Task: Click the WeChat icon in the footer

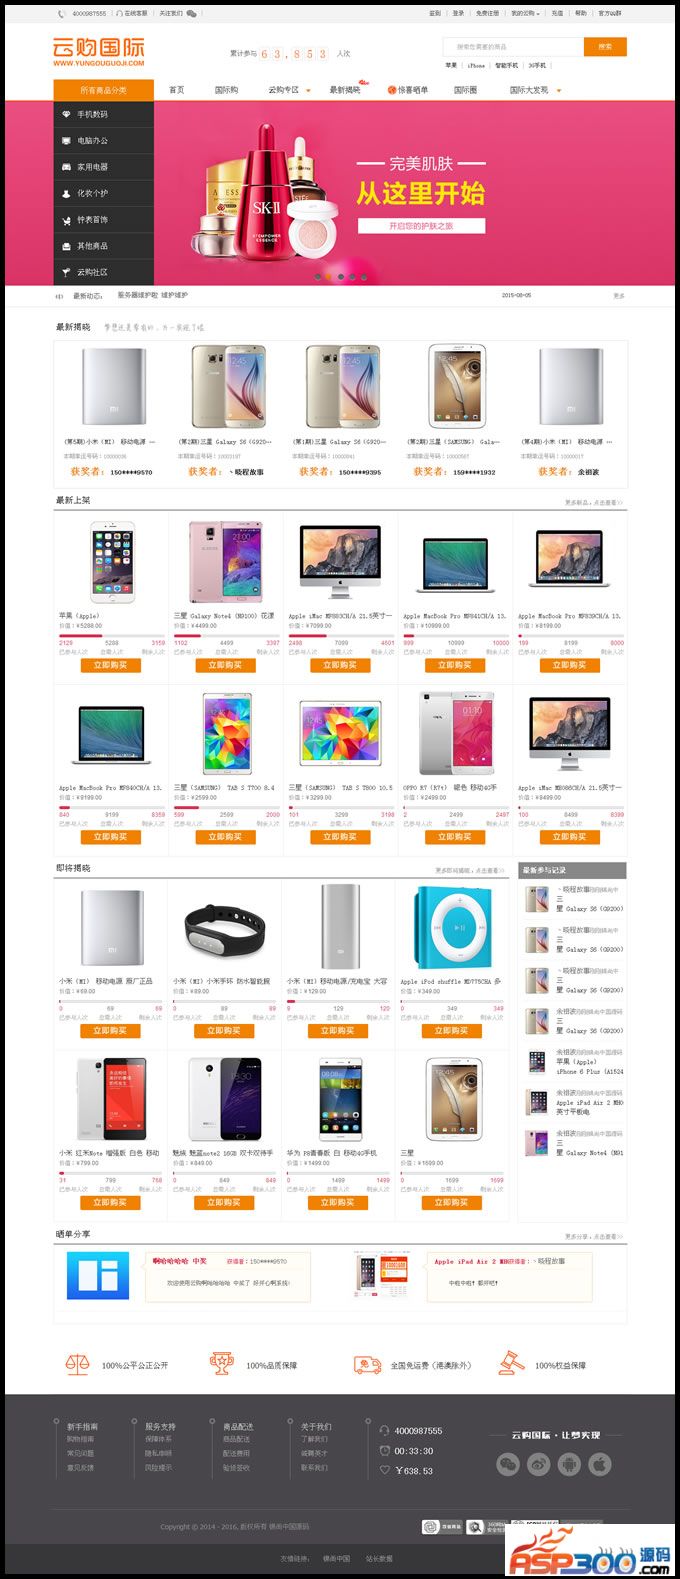Action: (x=509, y=1465)
